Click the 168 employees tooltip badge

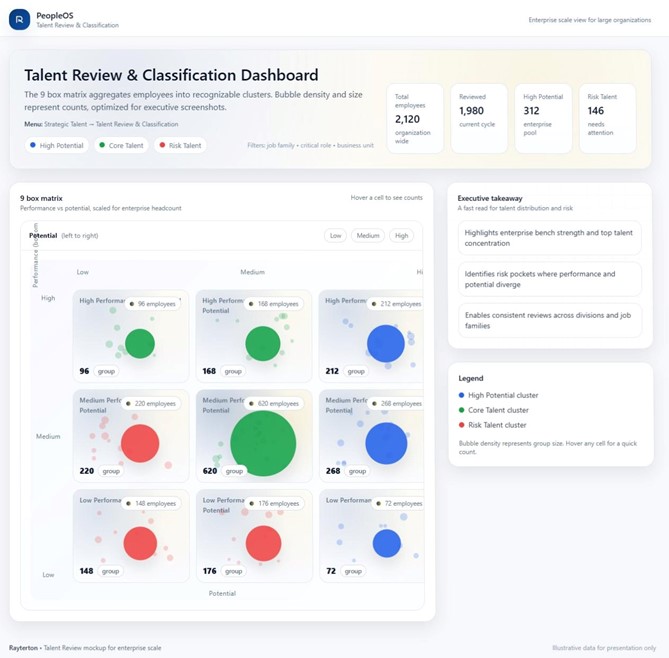275,304
